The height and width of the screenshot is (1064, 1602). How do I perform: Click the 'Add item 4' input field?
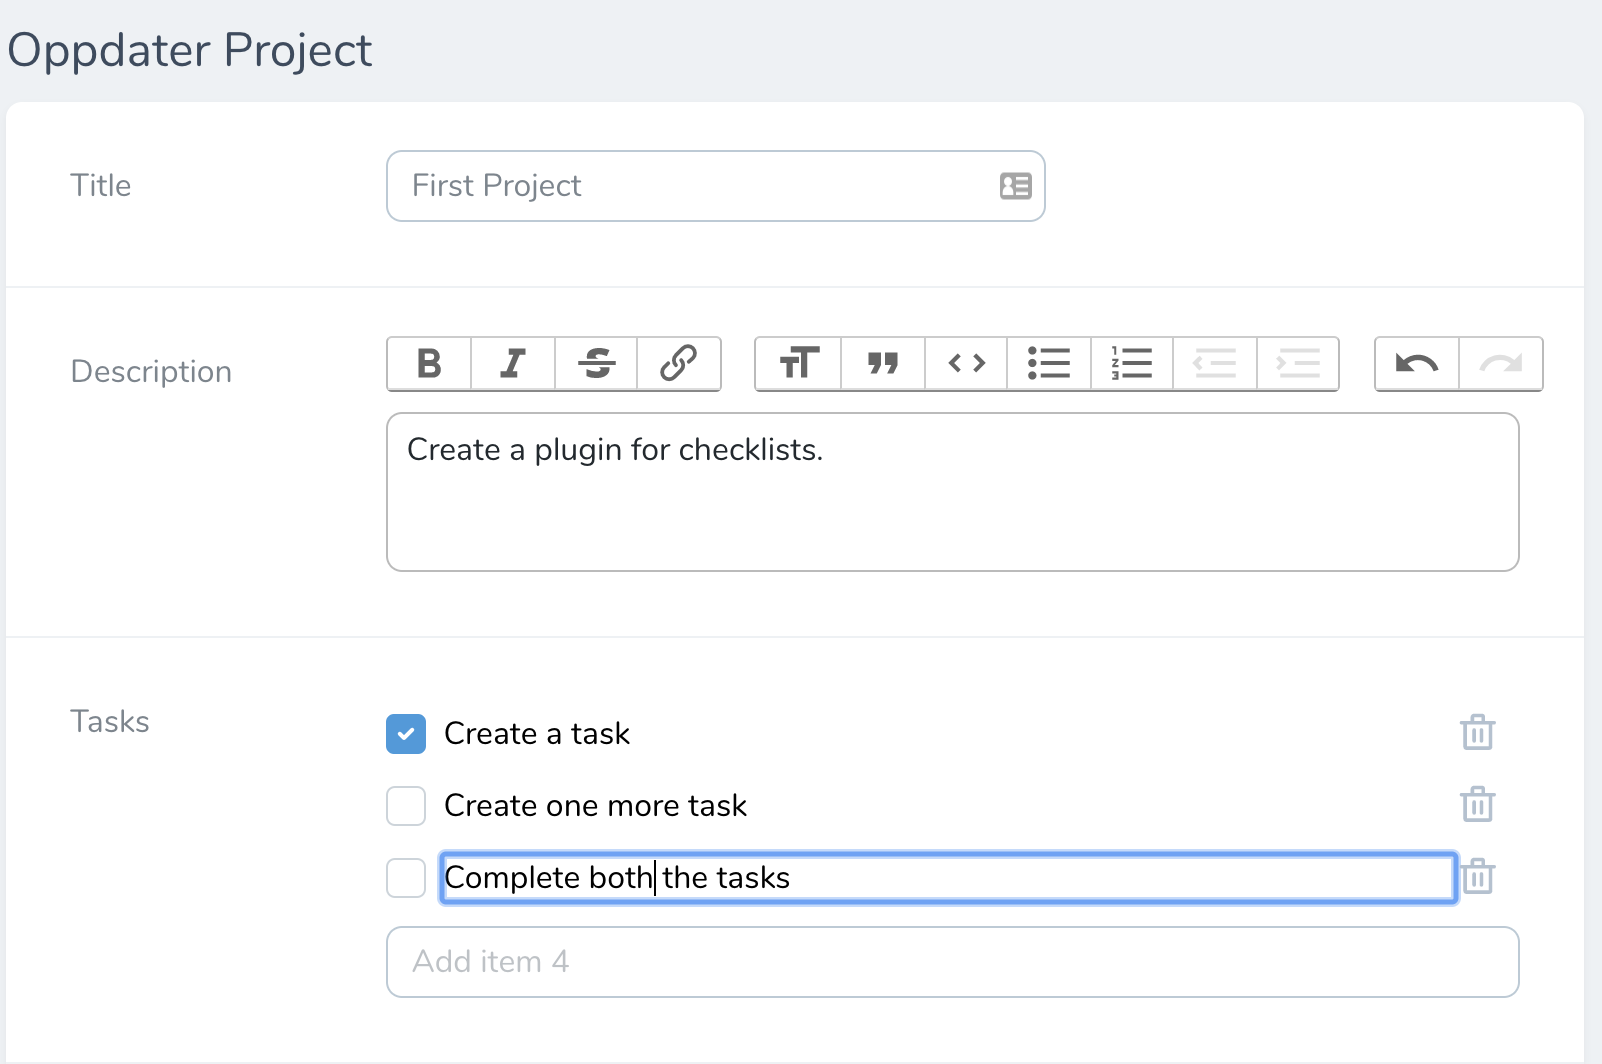pos(952,962)
